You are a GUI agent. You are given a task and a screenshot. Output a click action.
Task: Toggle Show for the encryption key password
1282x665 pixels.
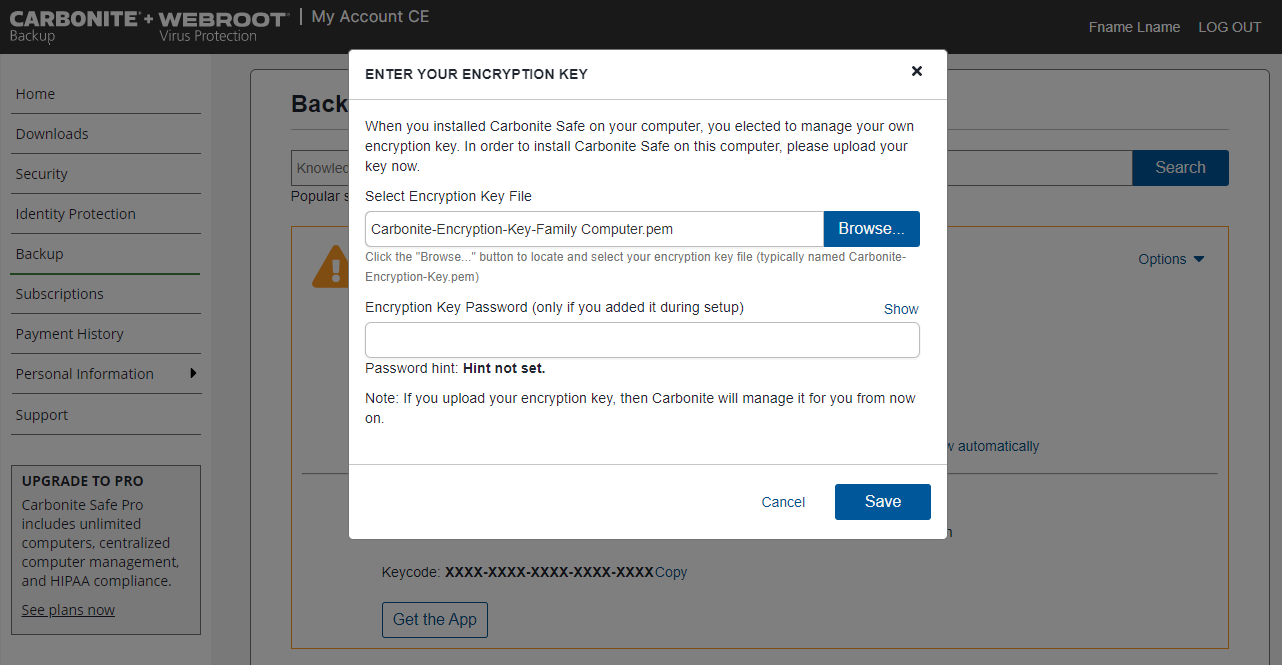(x=901, y=309)
